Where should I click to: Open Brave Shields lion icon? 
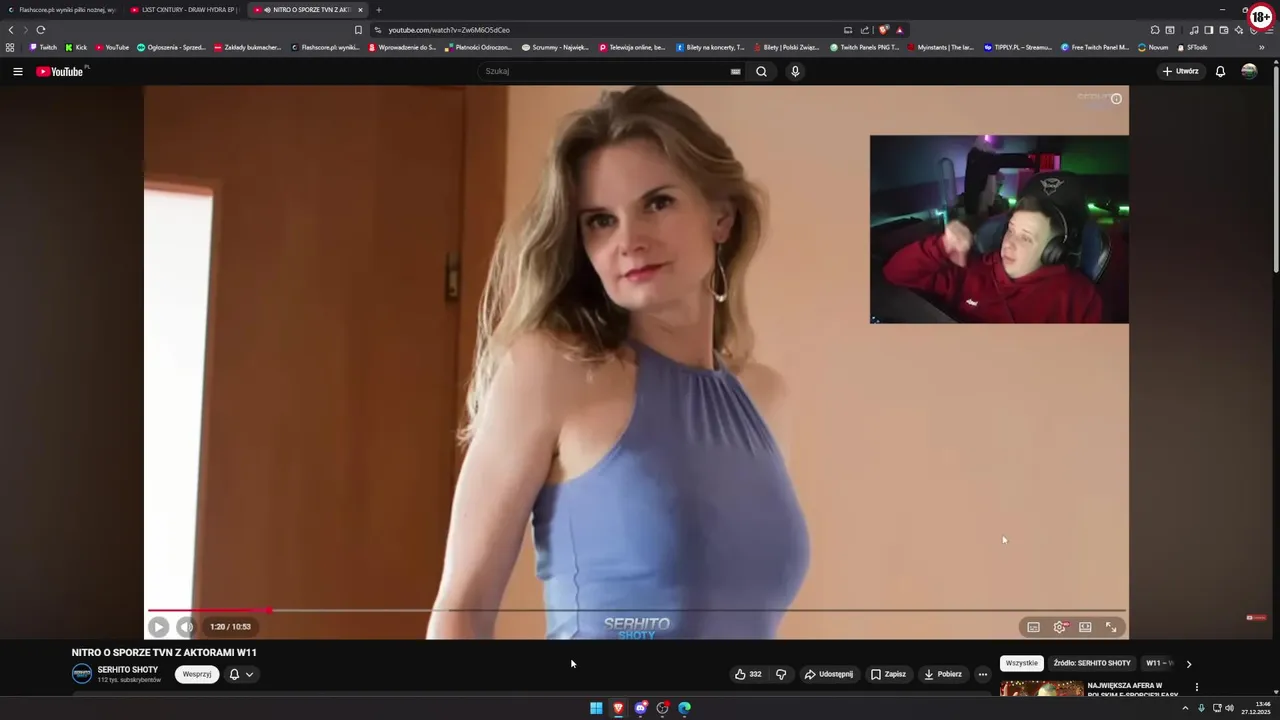(884, 30)
